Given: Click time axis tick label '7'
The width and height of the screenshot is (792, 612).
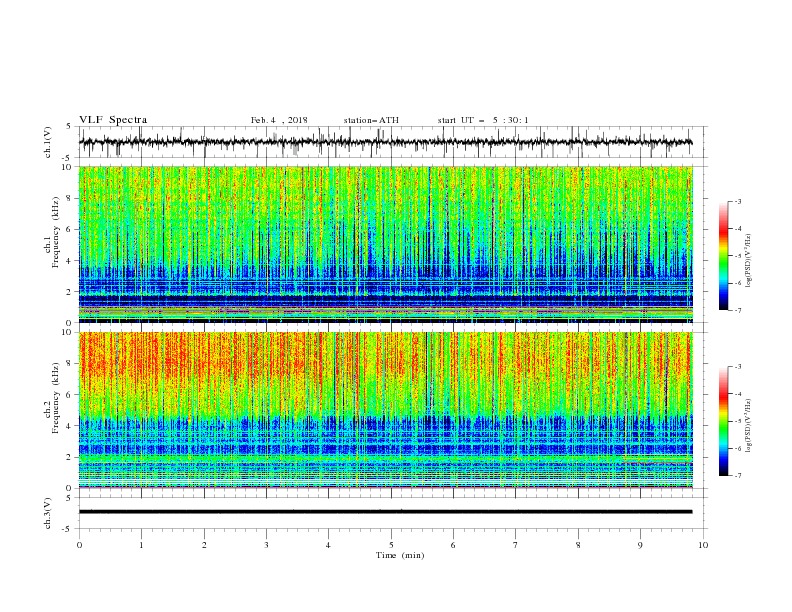Looking at the screenshot, I should [516, 545].
